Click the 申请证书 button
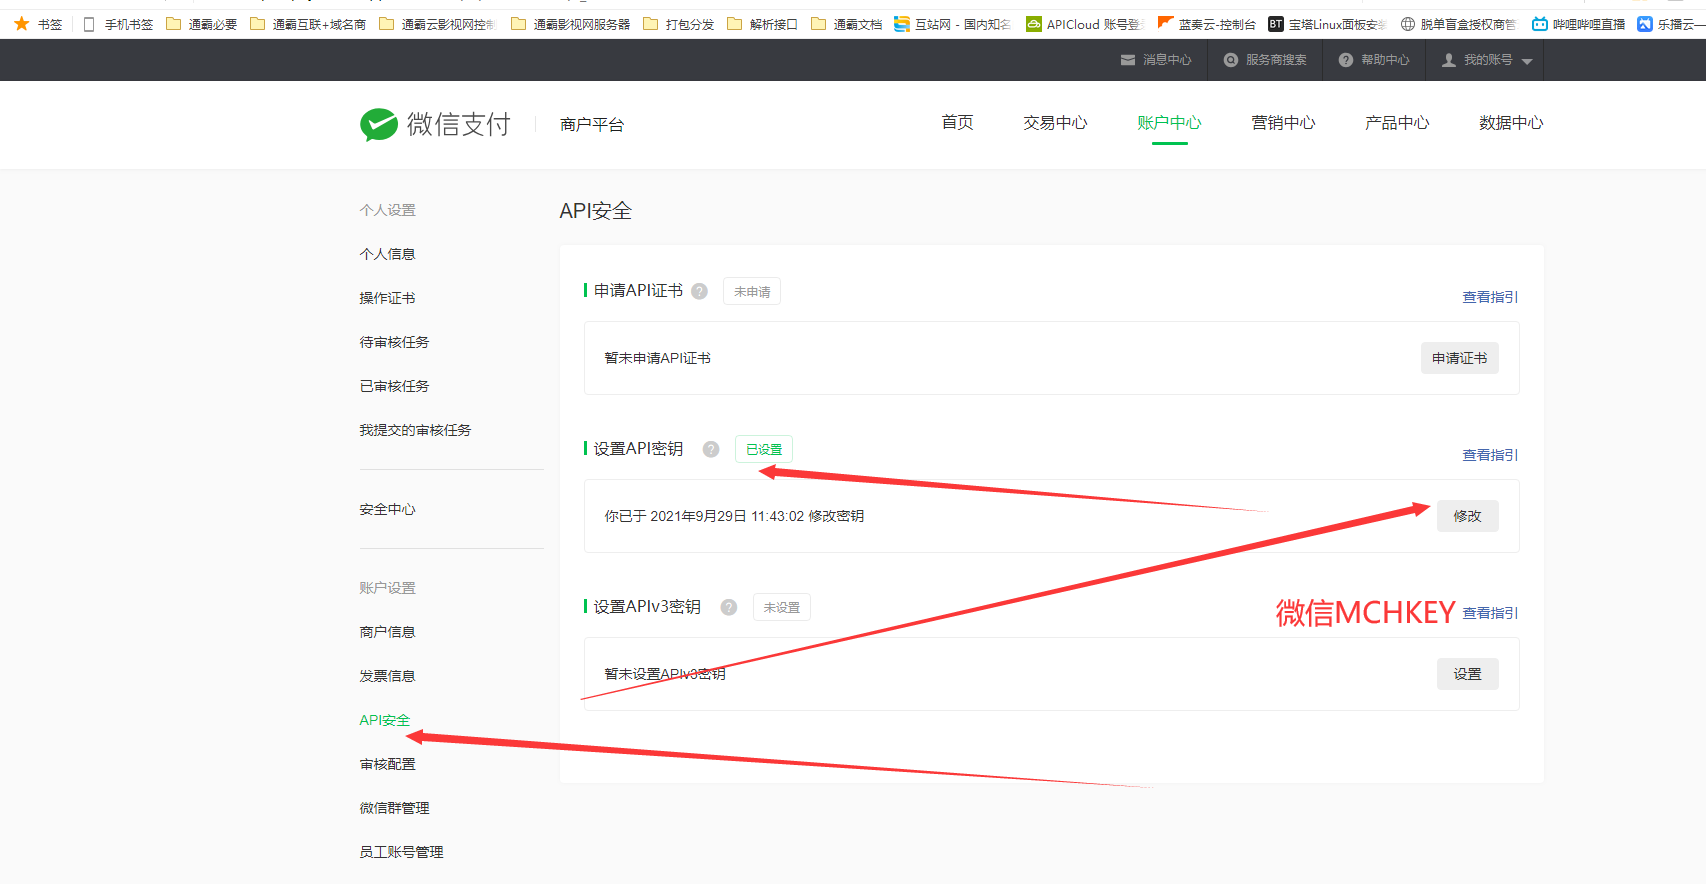1706x884 pixels. pyautogui.click(x=1459, y=358)
